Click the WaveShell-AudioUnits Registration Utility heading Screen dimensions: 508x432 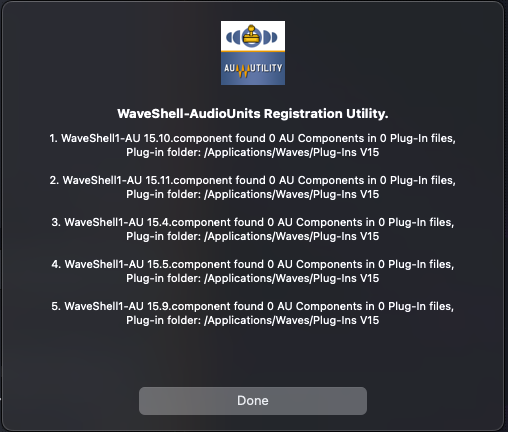pos(253,114)
